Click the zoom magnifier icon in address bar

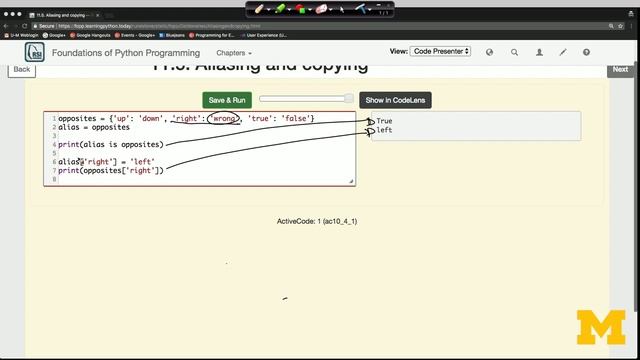pos(611,26)
